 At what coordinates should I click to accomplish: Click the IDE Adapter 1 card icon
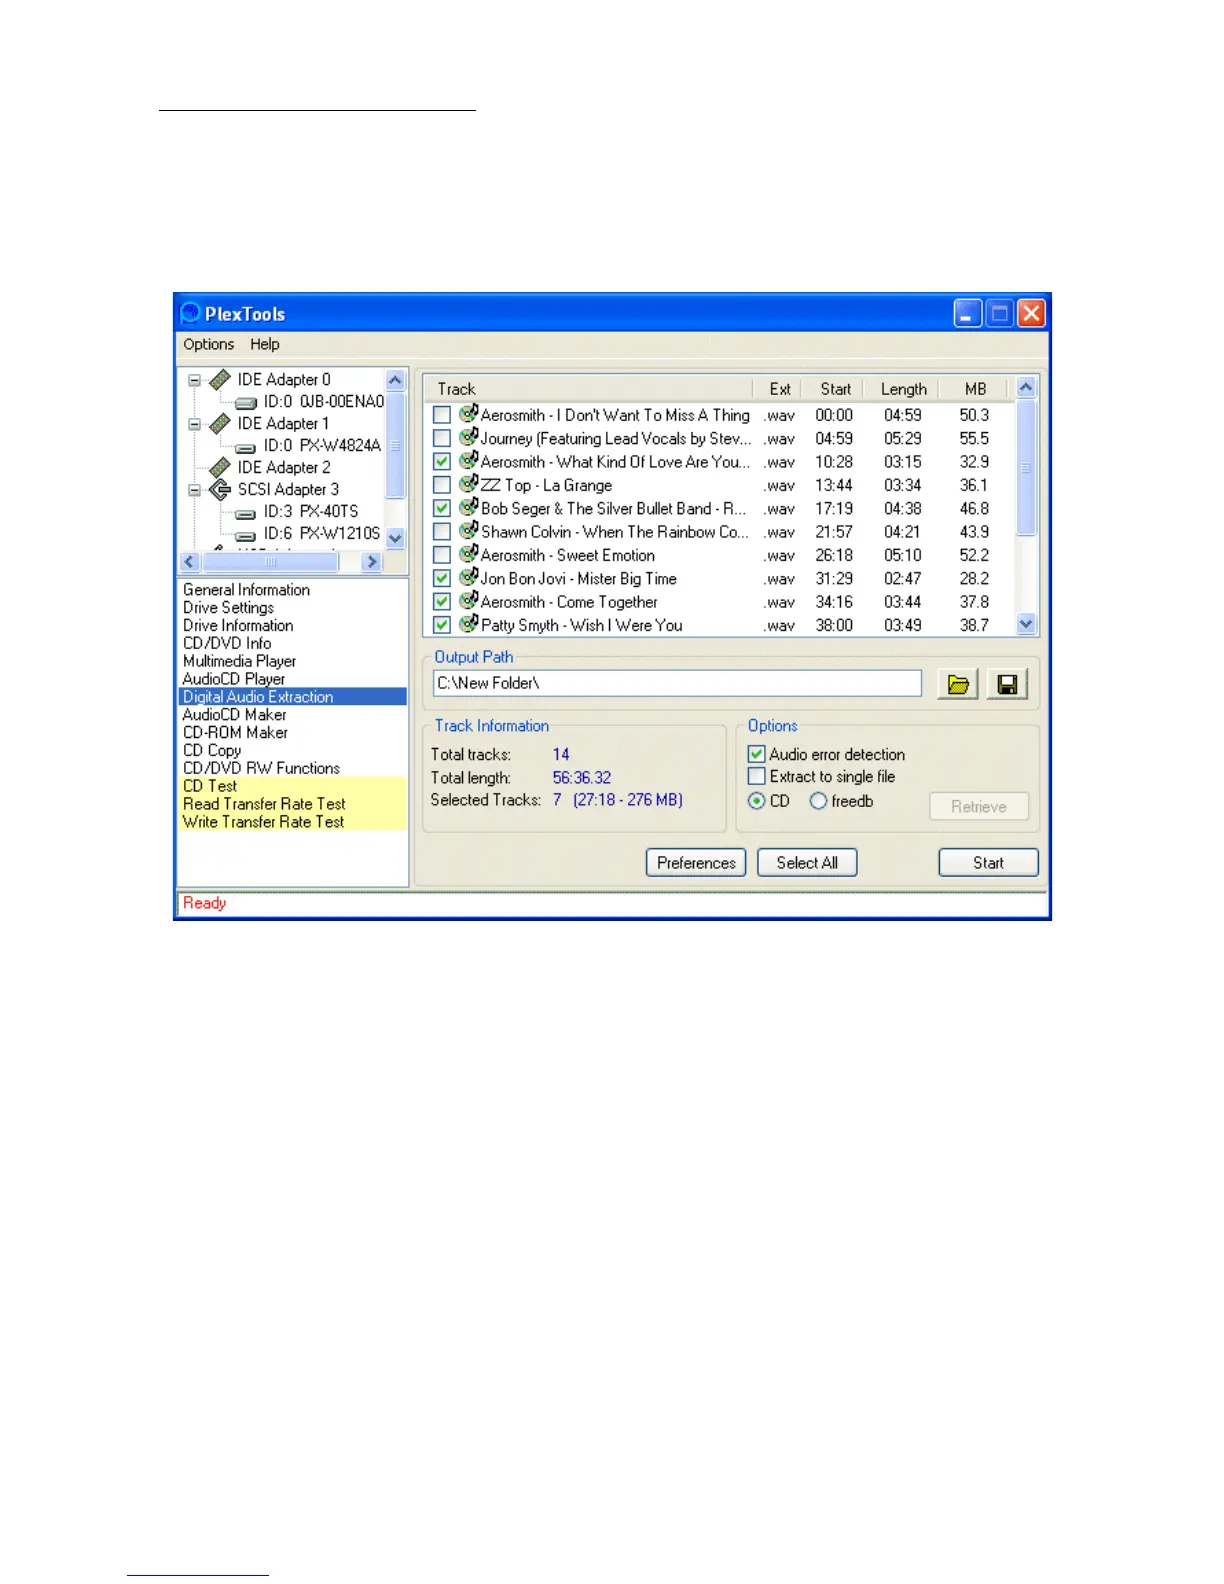pos(220,424)
